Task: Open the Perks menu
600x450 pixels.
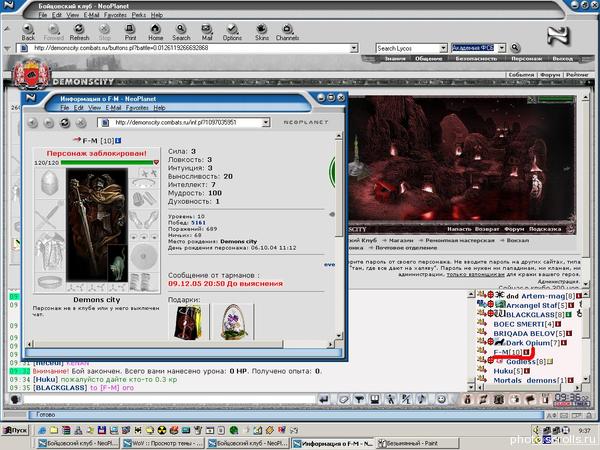Action: click(x=139, y=15)
